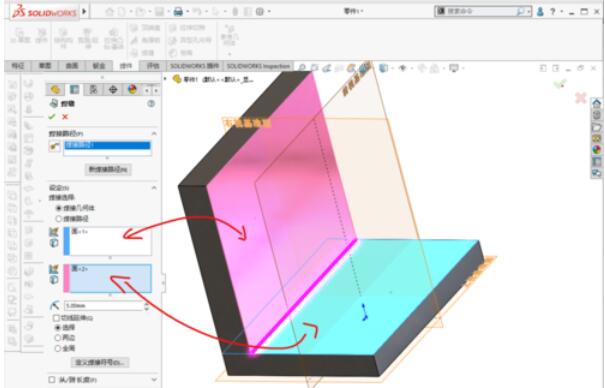This screenshot has height=388, width=605.
Task: Click the 新焊接路径 button
Action: point(108,169)
